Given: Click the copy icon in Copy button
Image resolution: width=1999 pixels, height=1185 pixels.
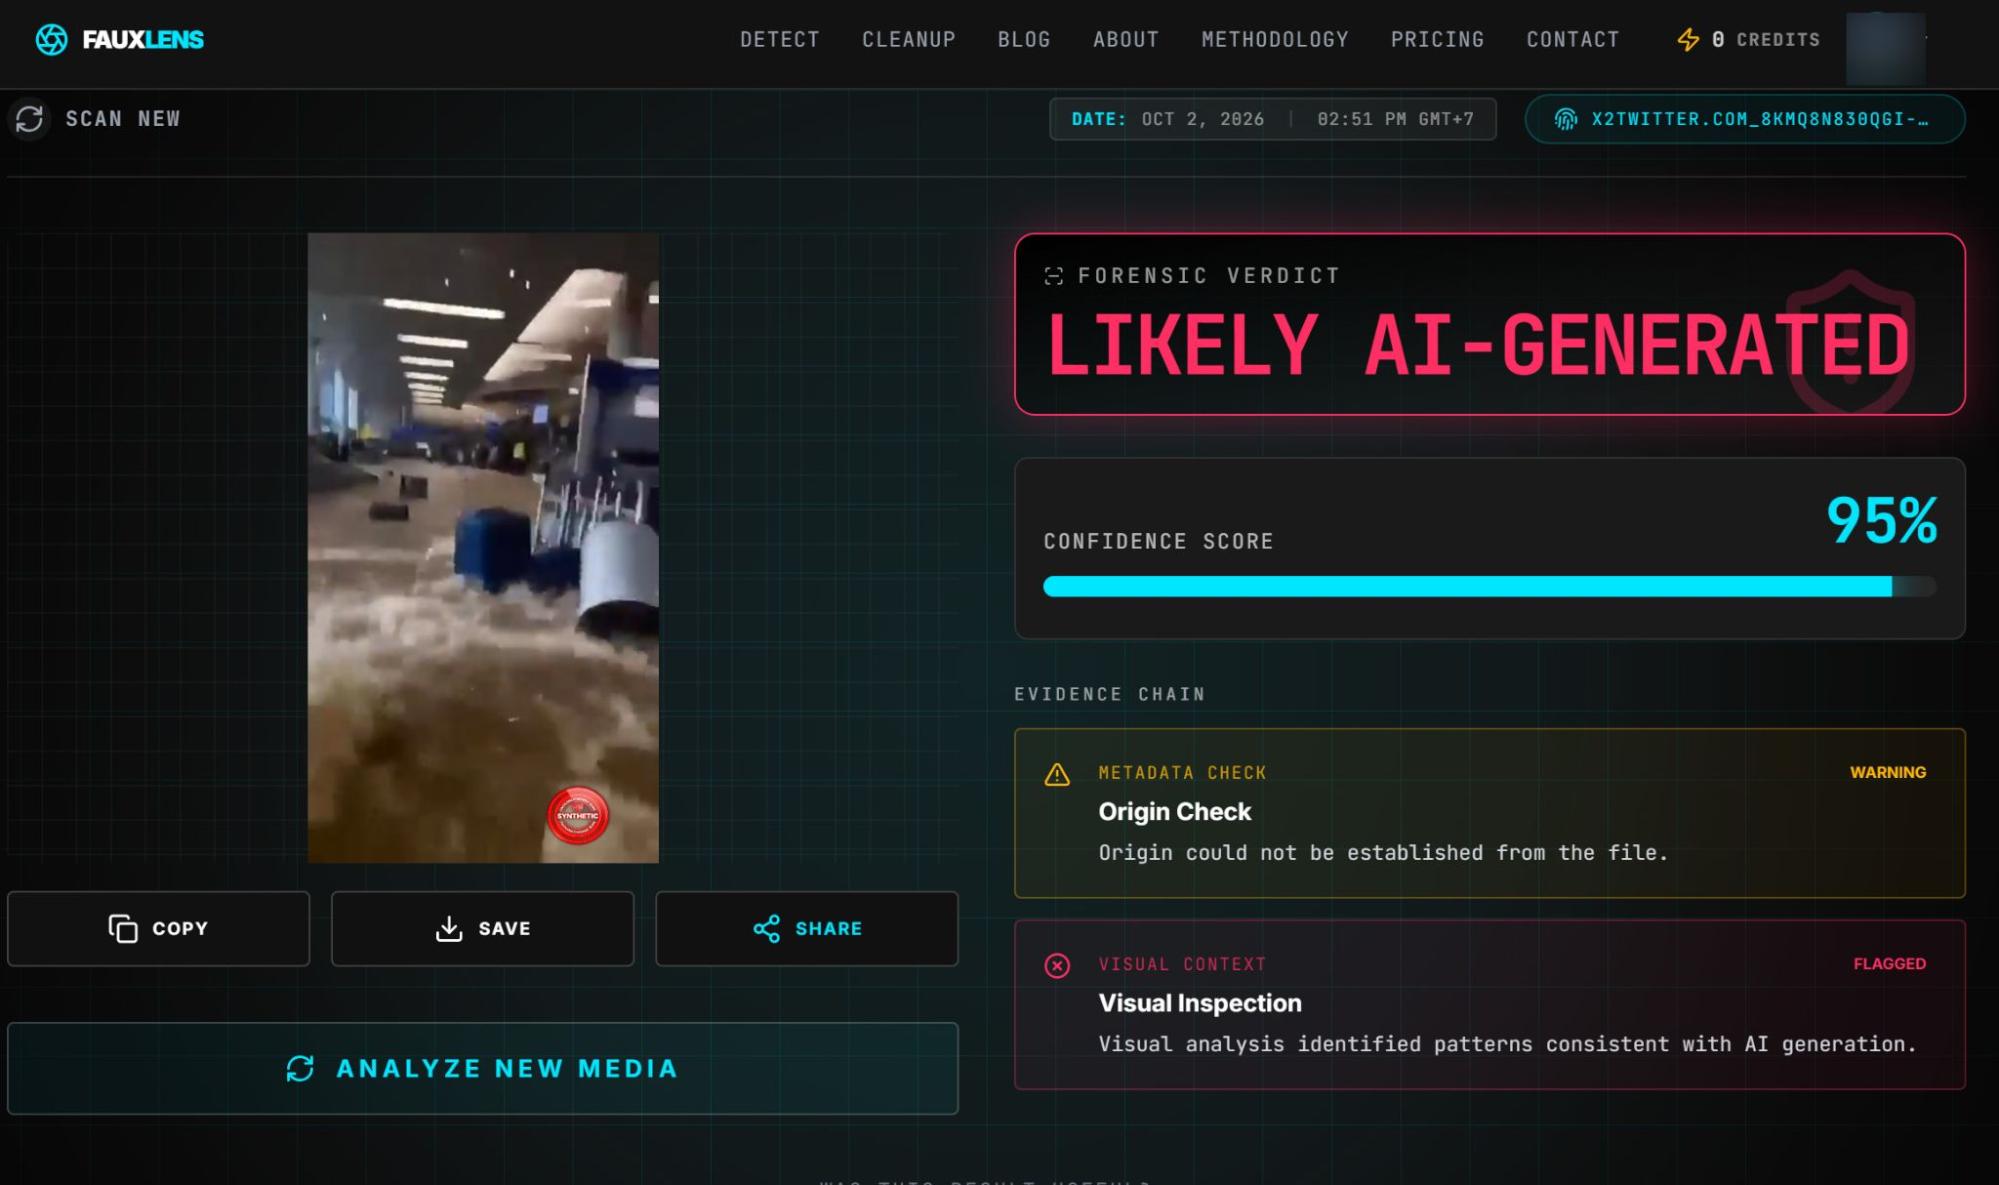Looking at the screenshot, I should [123, 928].
